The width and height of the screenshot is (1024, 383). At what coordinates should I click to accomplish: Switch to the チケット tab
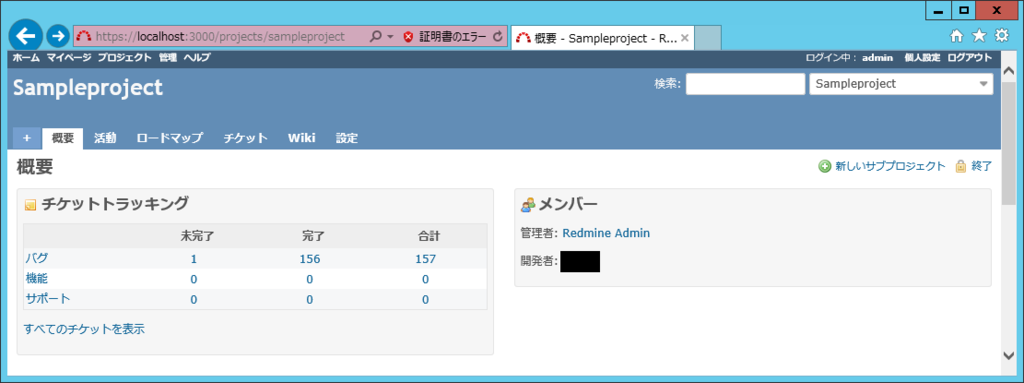pyautogui.click(x=246, y=138)
